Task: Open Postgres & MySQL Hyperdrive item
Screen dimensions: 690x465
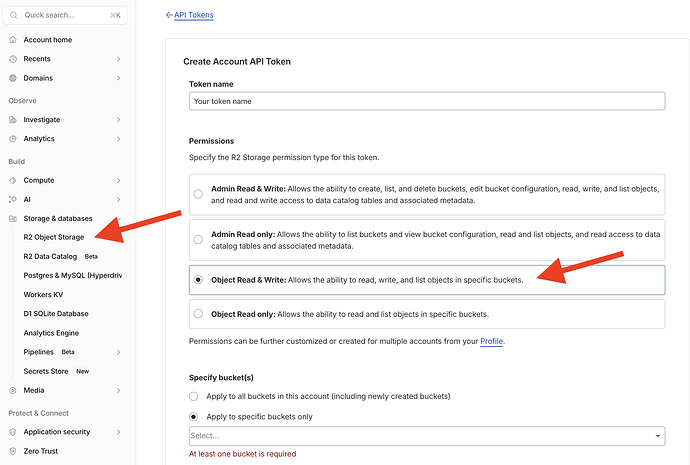Action: click(x=73, y=275)
